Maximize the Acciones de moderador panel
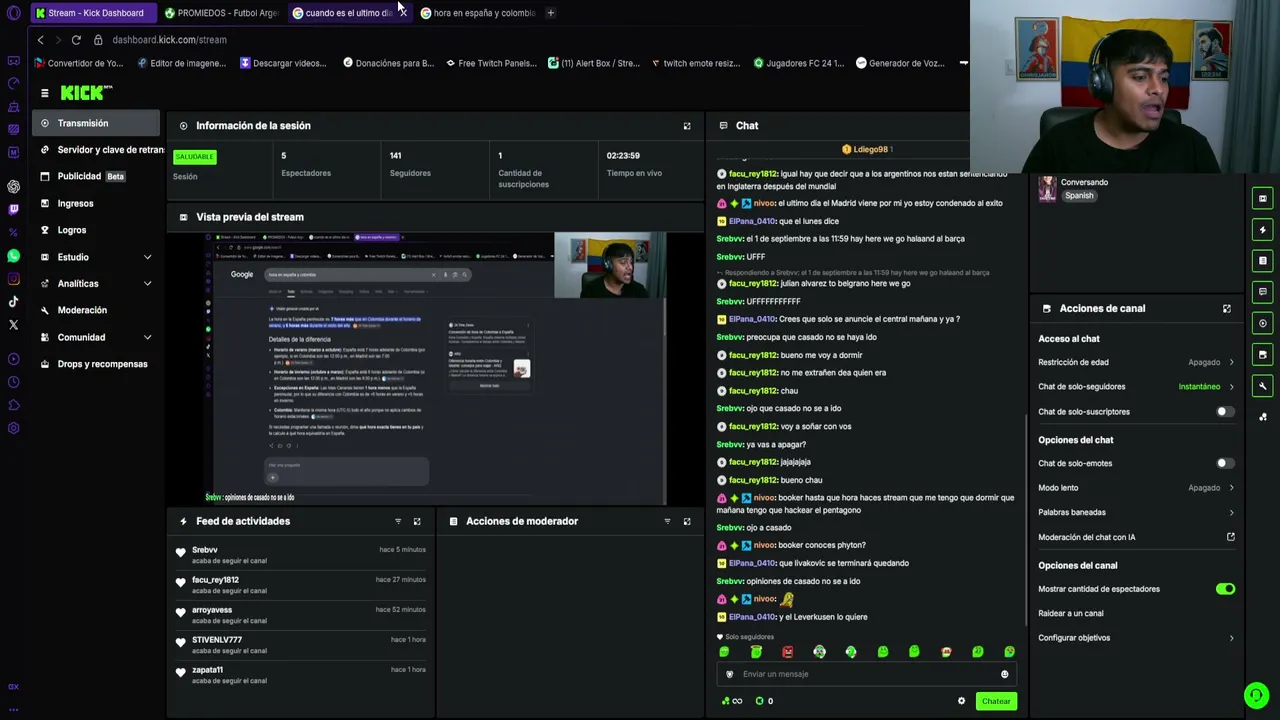 tap(687, 521)
